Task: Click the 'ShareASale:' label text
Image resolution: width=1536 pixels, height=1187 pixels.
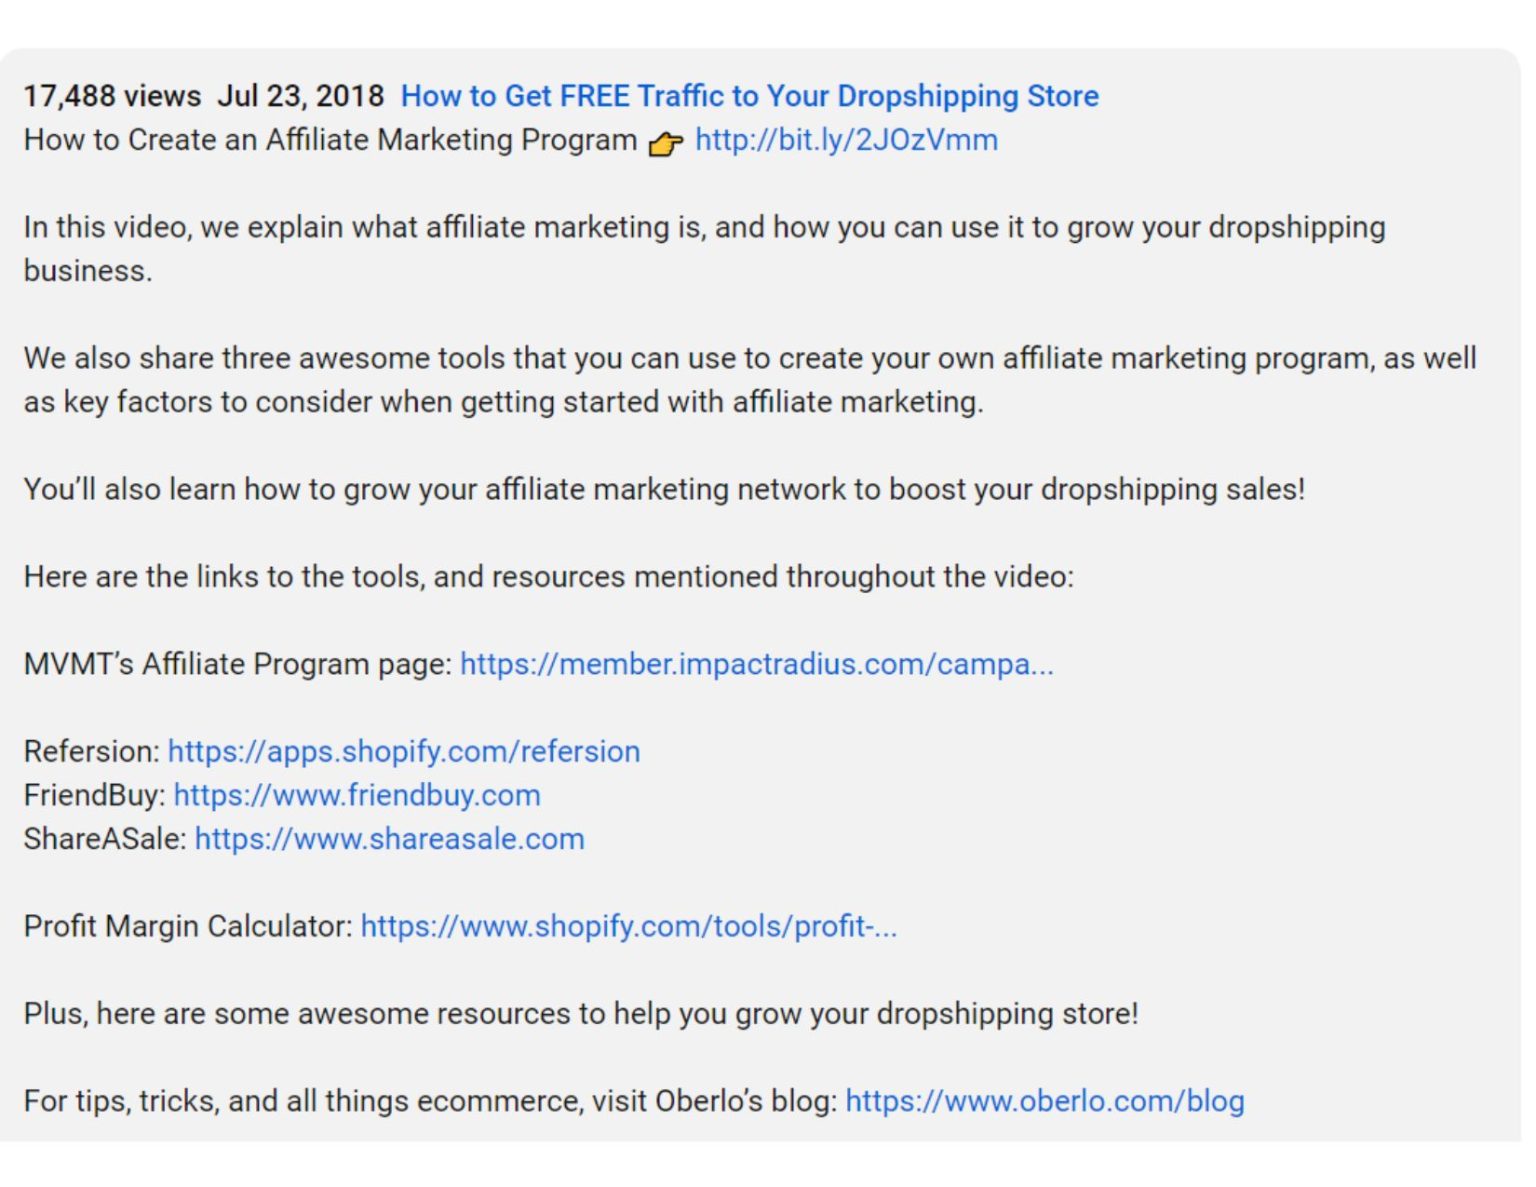Action: click(105, 839)
